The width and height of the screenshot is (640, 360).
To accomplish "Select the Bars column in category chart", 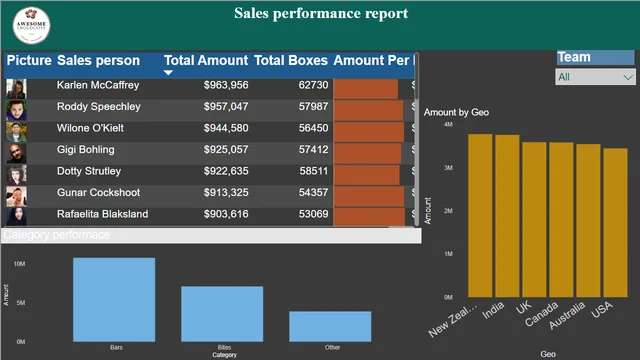I will [x=114, y=300].
